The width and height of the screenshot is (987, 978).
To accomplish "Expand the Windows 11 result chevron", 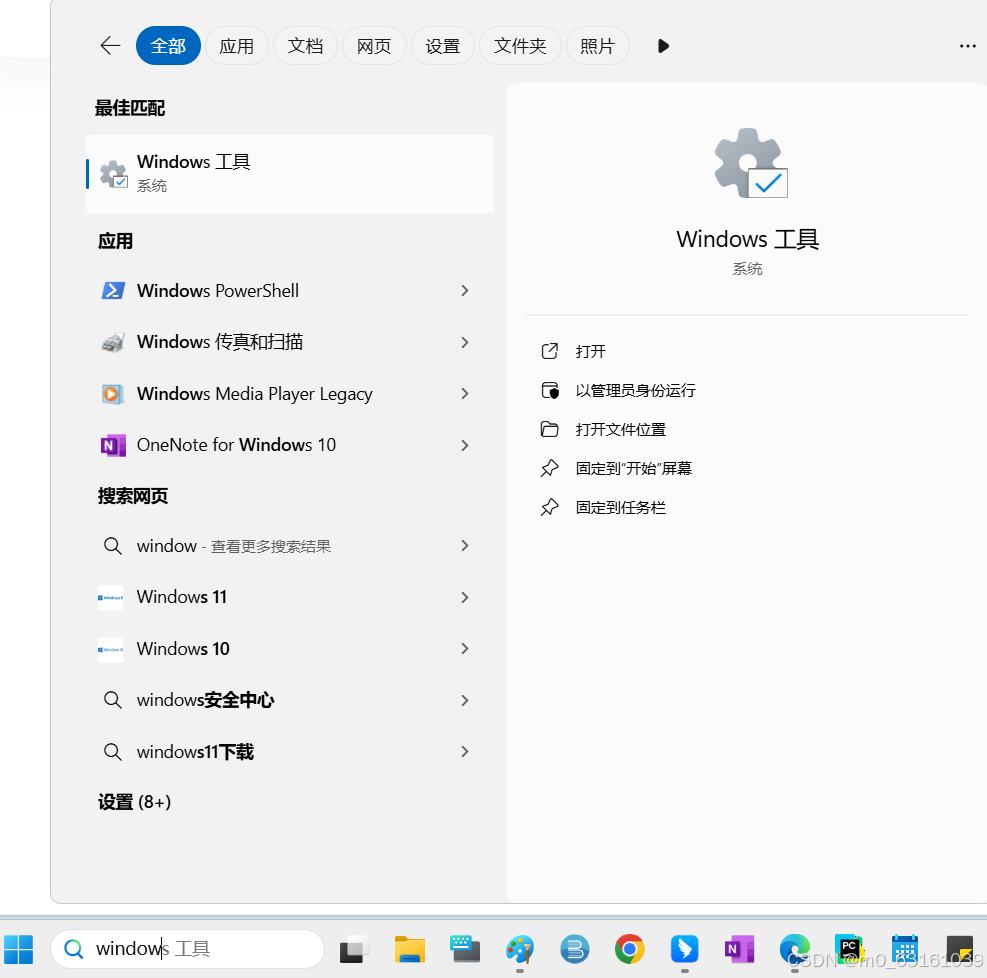I will pyautogui.click(x=465, y=597).
